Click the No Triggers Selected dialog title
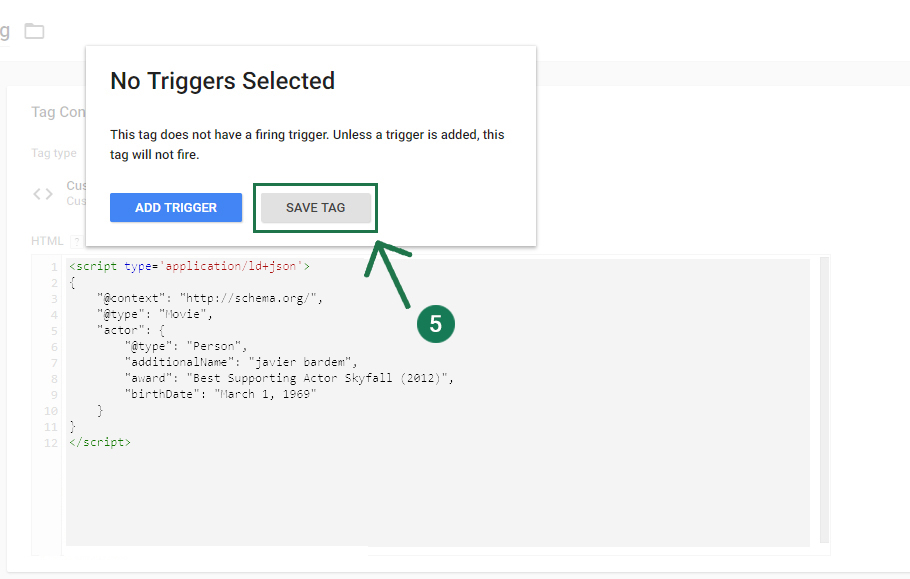The image size is (910, 579). pyautogui.click(x=222, y=81)
